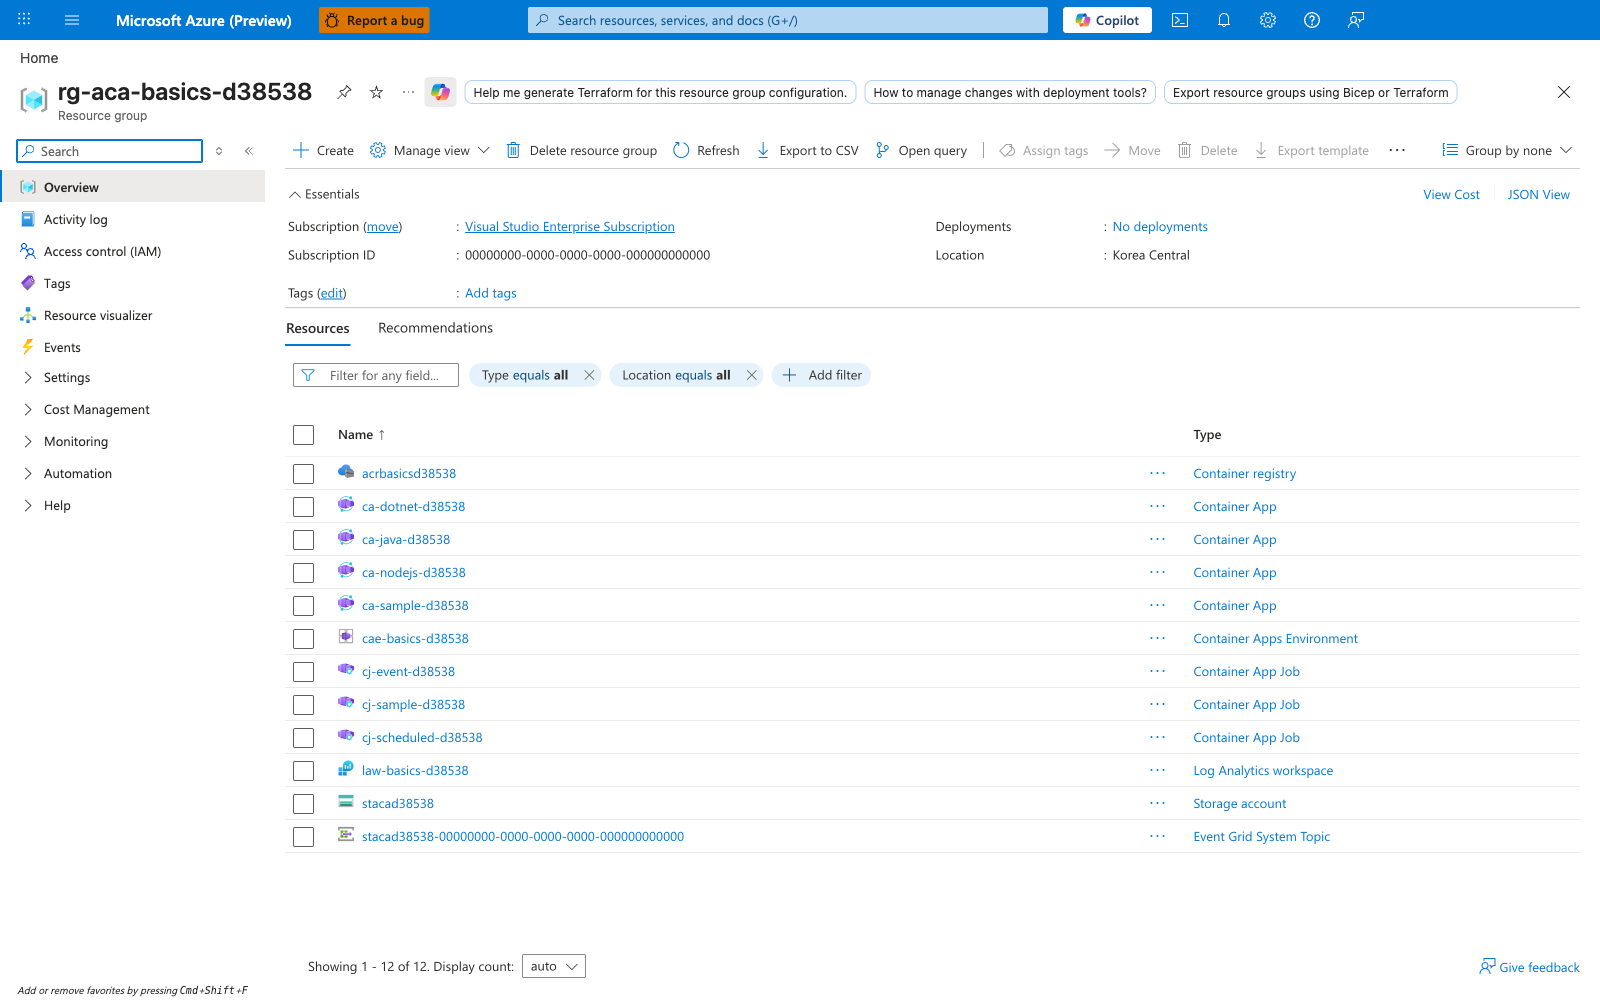This screenshot has width=1600, height=1000.
Task: Open Cloud Shell terminal icon
Action: point(1180,20)
